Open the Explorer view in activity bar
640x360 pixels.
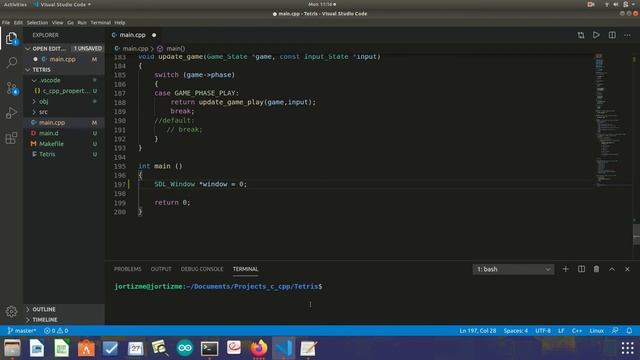point(11,39)
